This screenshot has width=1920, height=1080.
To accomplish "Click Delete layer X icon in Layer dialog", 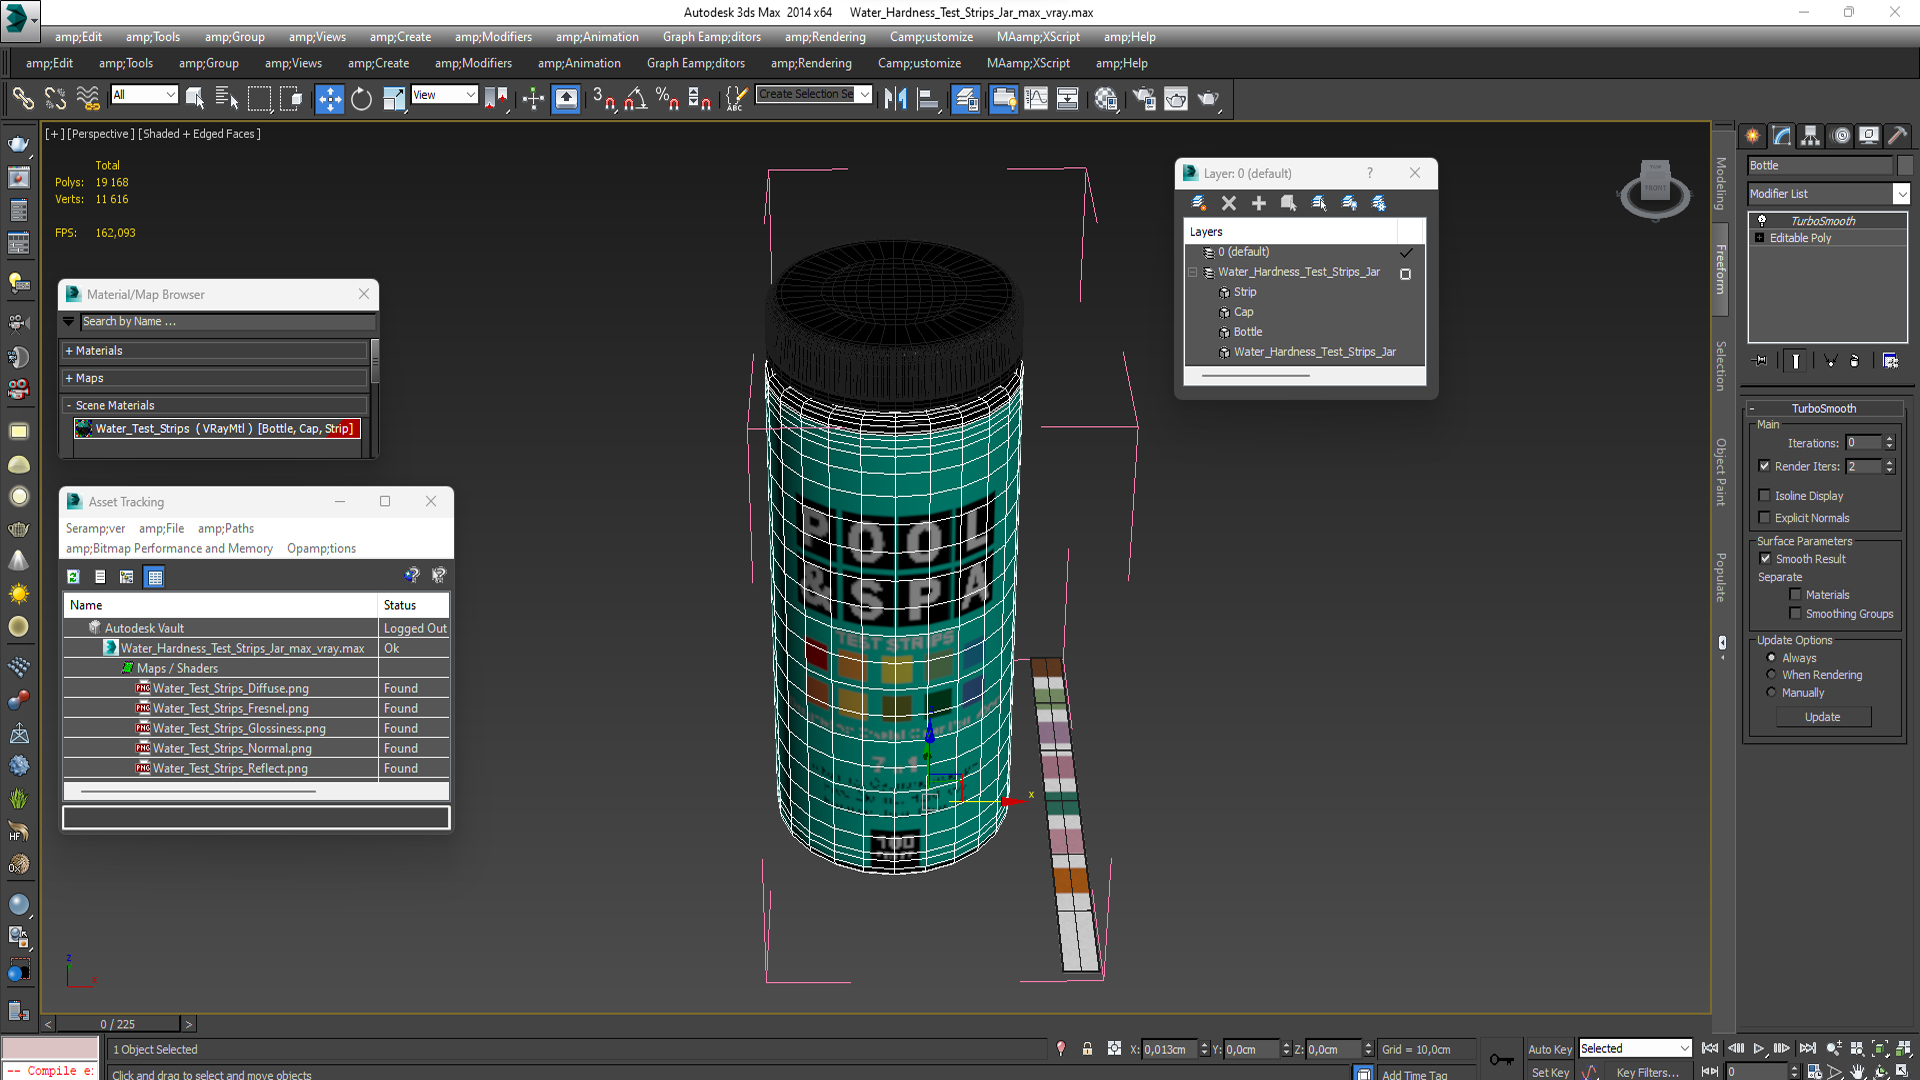I will click(x=1229, y=203).
